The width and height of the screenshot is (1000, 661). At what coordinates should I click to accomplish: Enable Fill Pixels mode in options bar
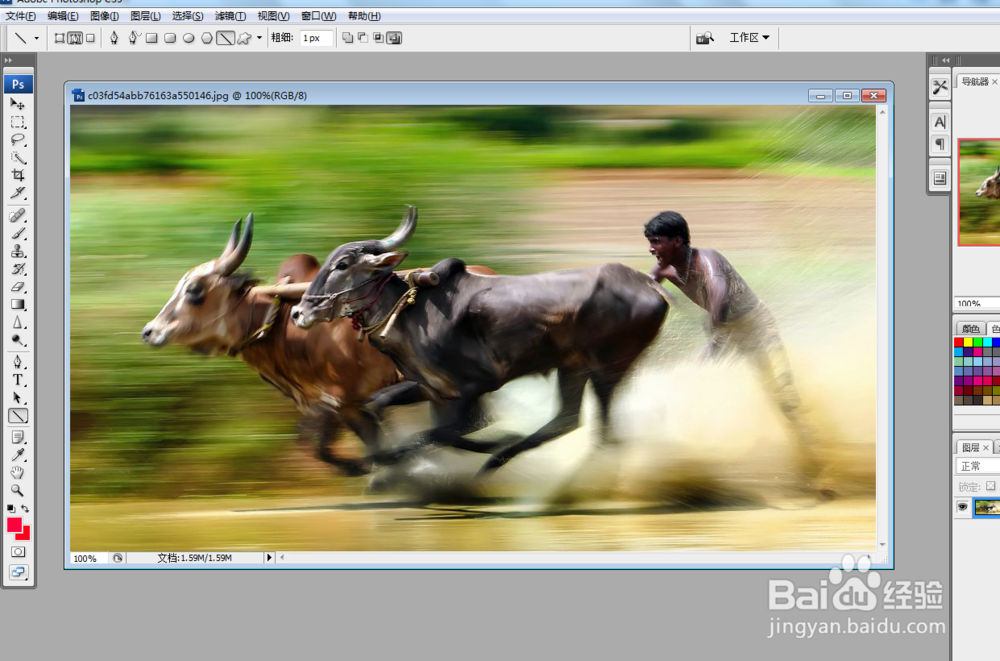pyautogui.click(x=91, y=38)
